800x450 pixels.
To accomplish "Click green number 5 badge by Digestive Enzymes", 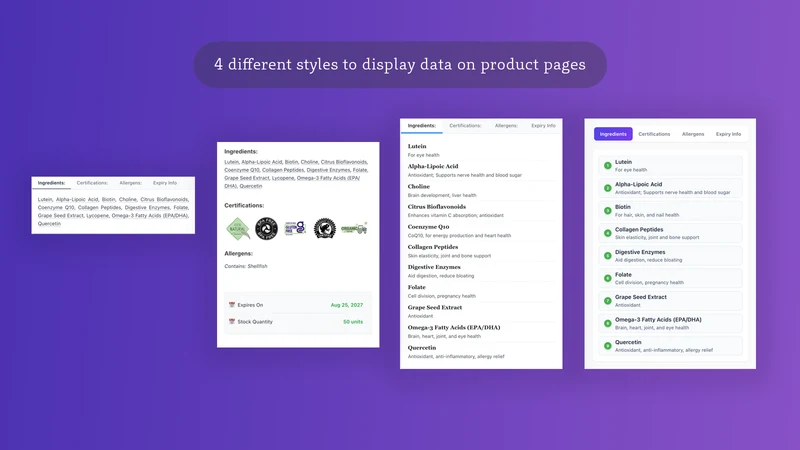I will (x=608, y=256).
